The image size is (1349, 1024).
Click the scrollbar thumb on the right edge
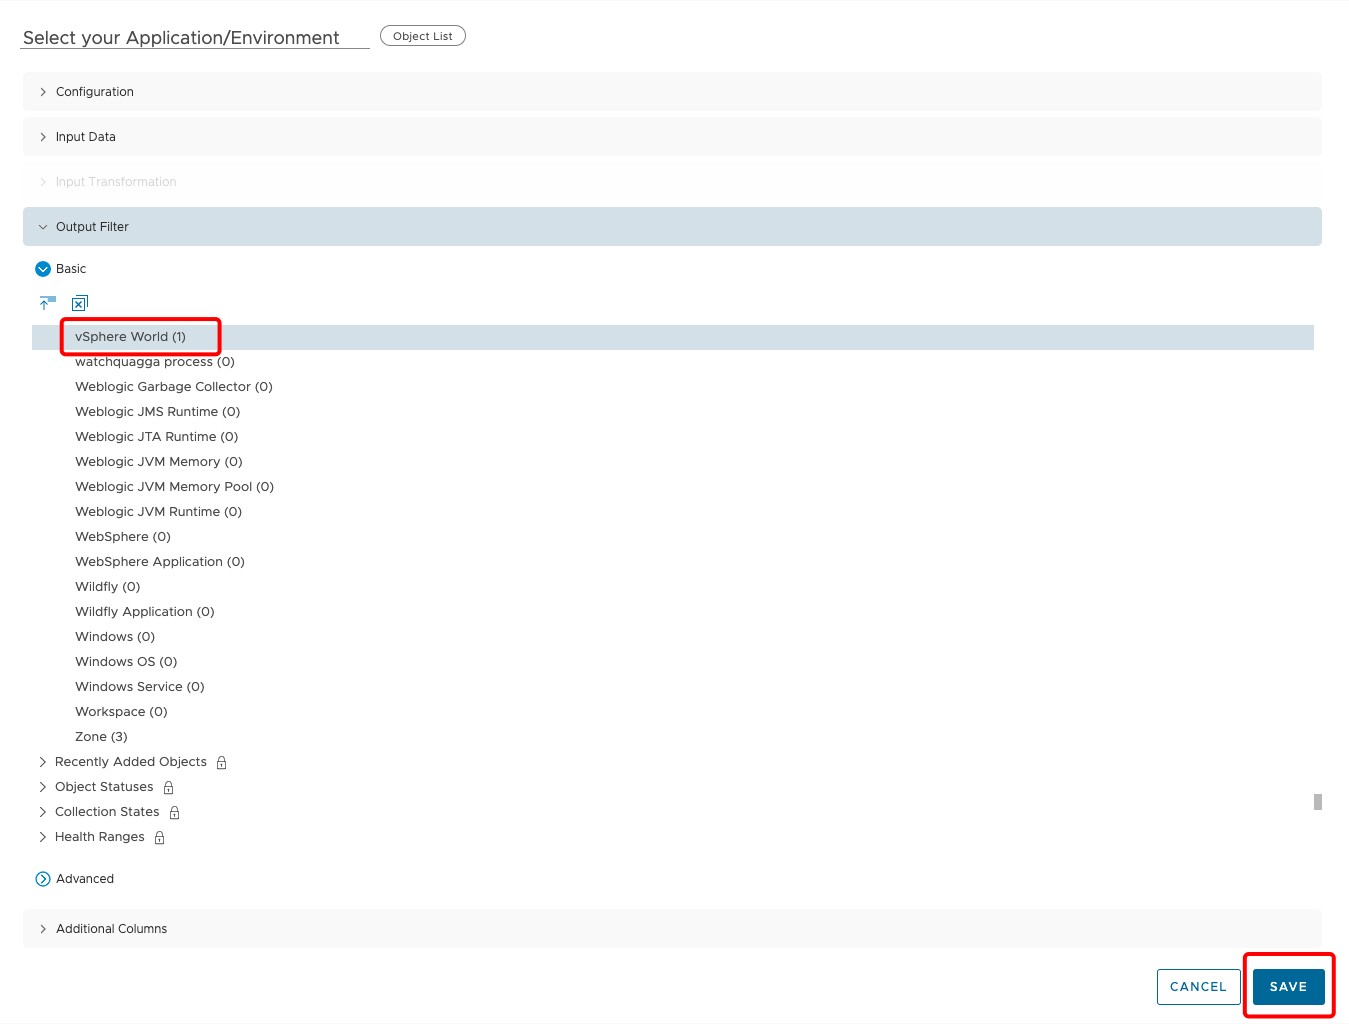click(1318, 802)
